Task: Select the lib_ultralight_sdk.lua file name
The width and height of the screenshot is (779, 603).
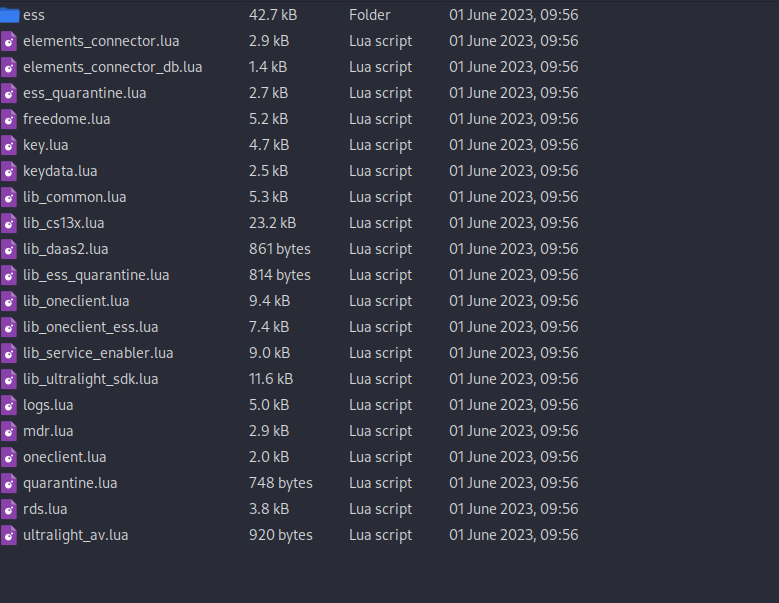Action: [x=90, y=379]
